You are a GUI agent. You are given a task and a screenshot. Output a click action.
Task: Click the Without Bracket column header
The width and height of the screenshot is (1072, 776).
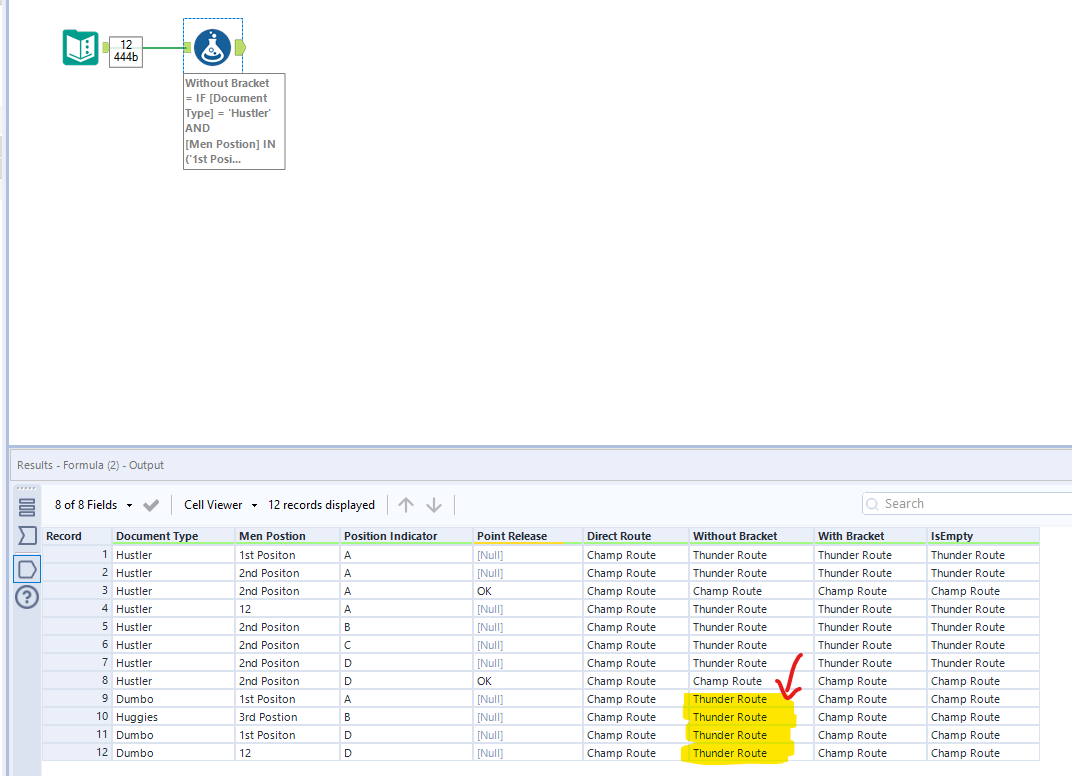click(735, 536)
